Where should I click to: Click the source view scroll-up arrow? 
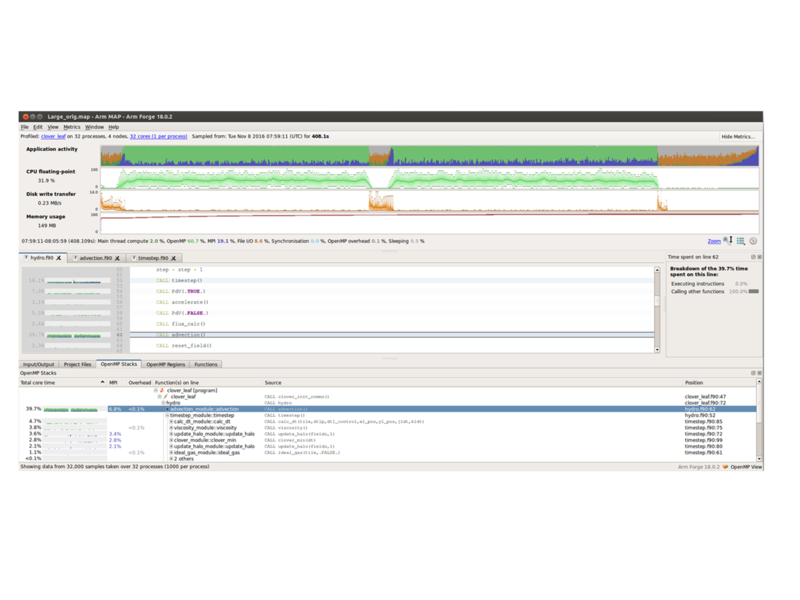click(x=657, y=270)
